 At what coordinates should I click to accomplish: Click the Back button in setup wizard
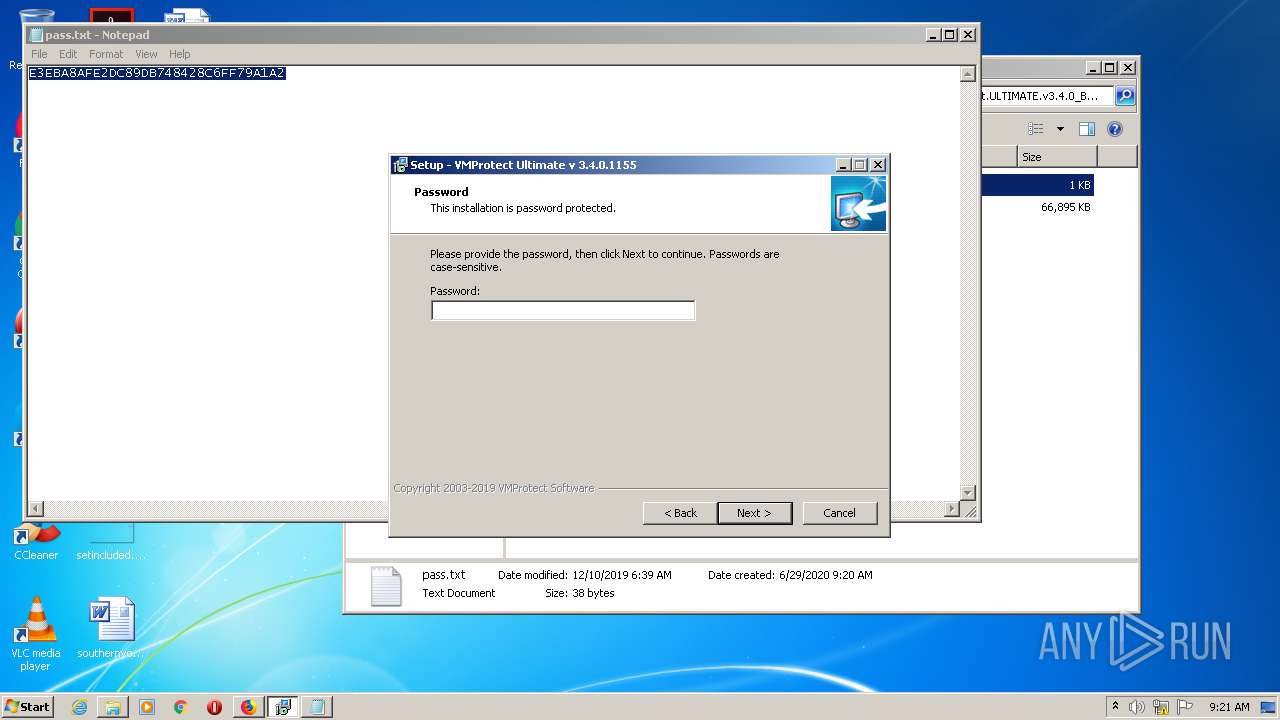(680, 513)
